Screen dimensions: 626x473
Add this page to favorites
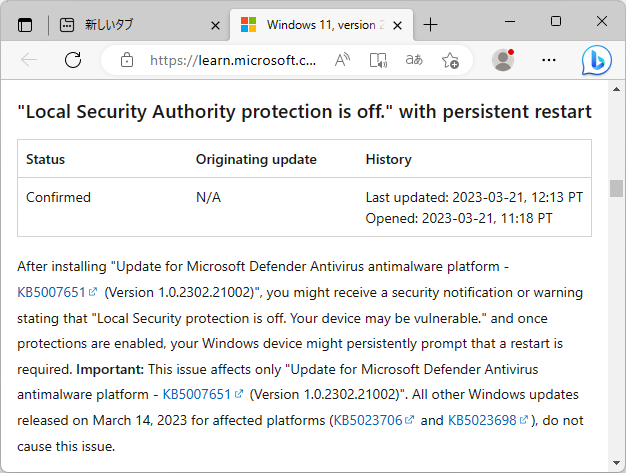pyautogui.click(x=450, y=60)
